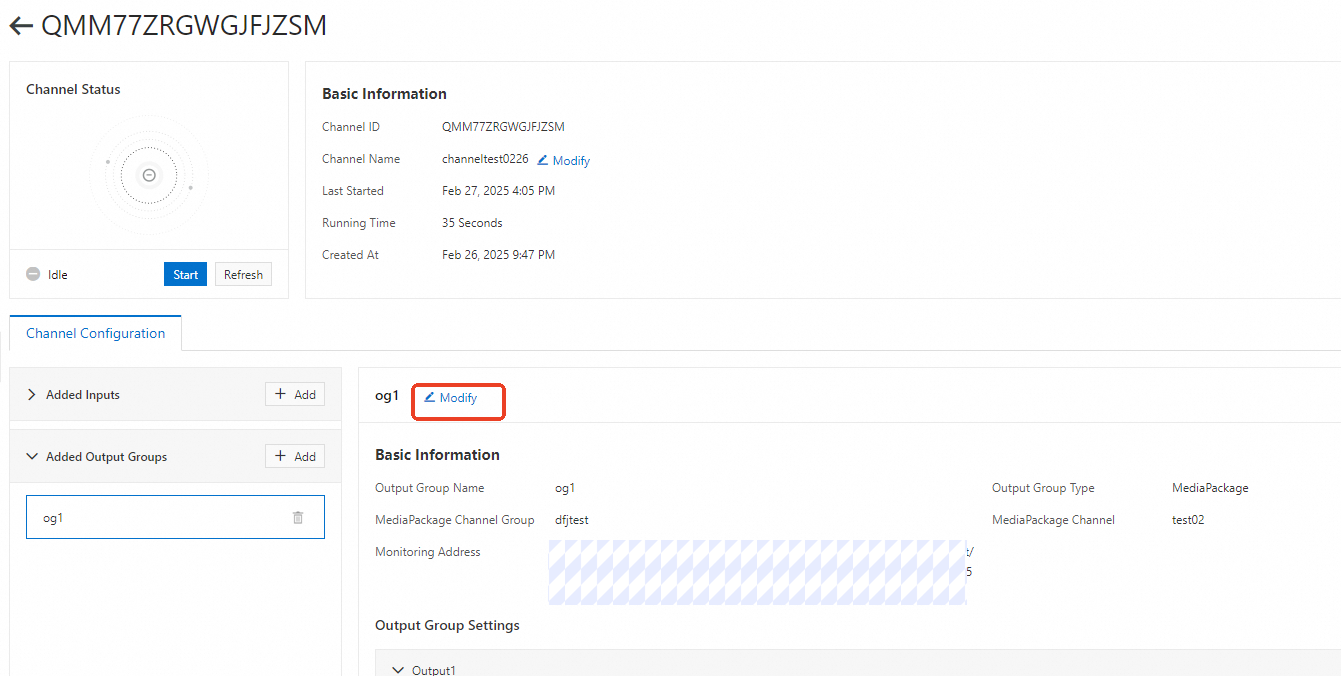Image resolution: width=1341 pixels, height=676 pixels.
Task: Click the Idle status gray icon
Action: (33, 274)
